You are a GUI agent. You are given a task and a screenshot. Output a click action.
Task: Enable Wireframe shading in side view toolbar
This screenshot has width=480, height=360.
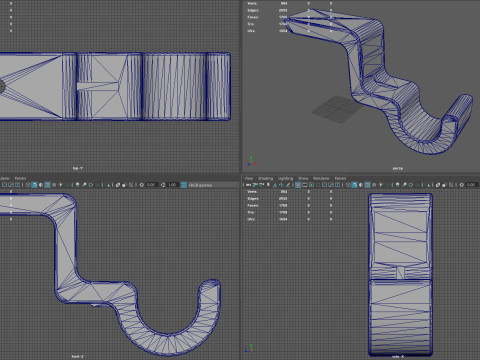point(348,185)
